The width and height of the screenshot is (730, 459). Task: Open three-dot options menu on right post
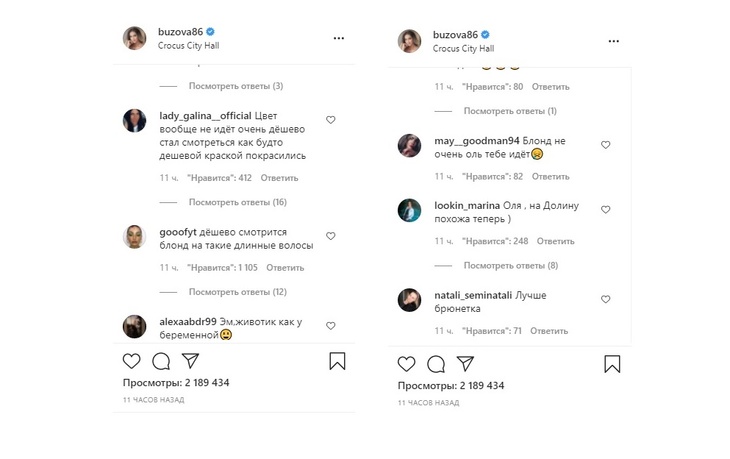click(x=612, y=41)
